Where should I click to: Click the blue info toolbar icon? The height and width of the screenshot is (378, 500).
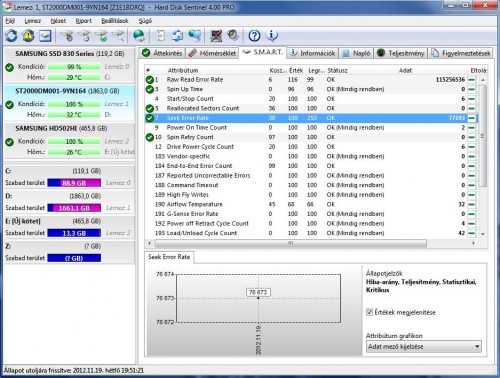(272, 35)
